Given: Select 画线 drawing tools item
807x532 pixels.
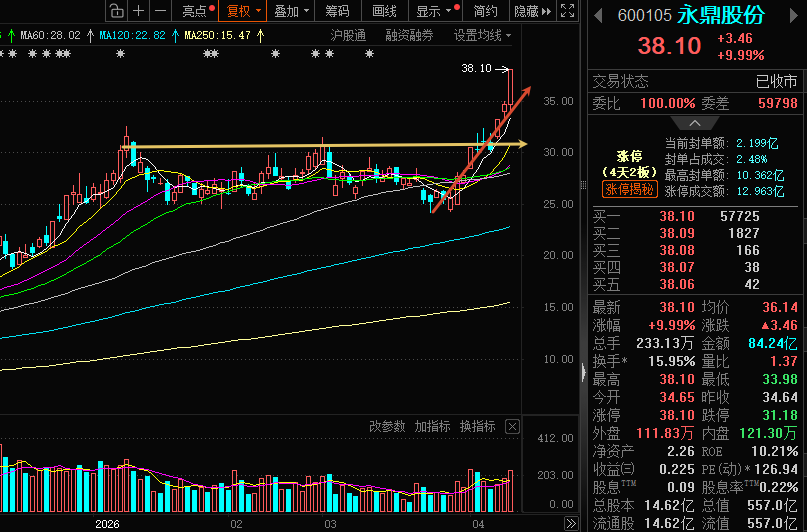Looking at the screenshot, I should click(384, 11).
